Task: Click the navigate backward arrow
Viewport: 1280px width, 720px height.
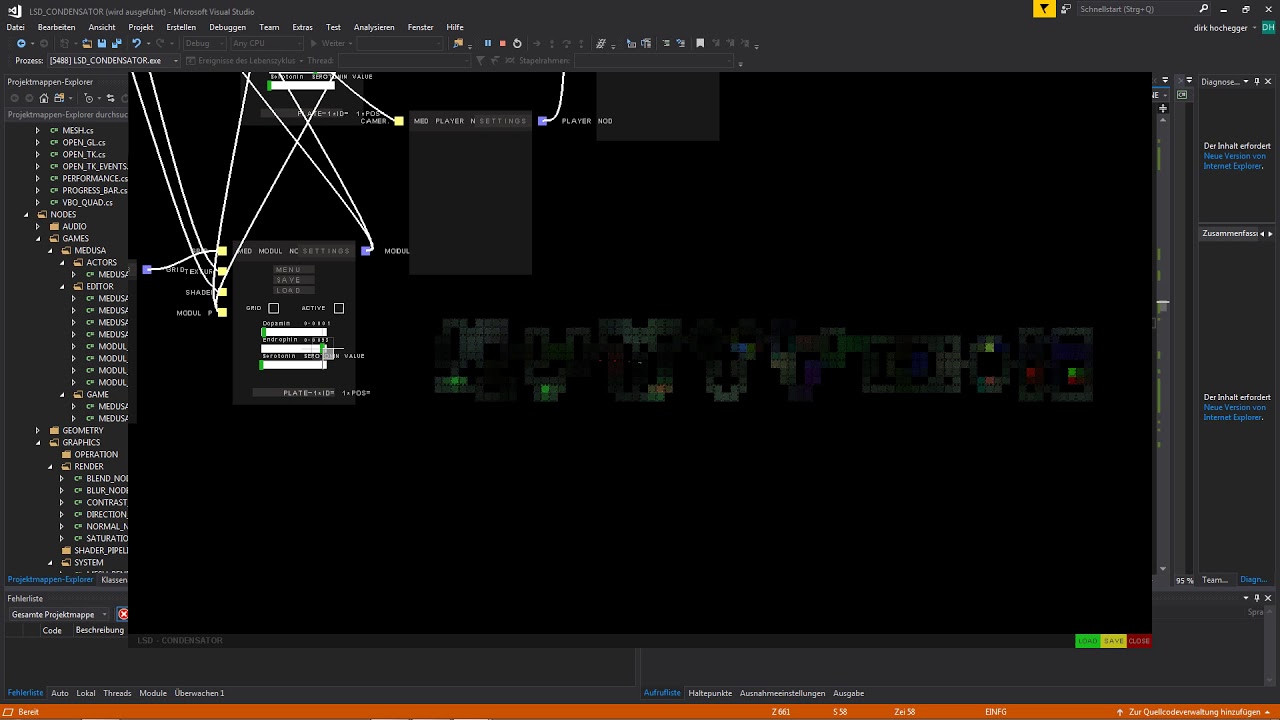Action: 21,44
